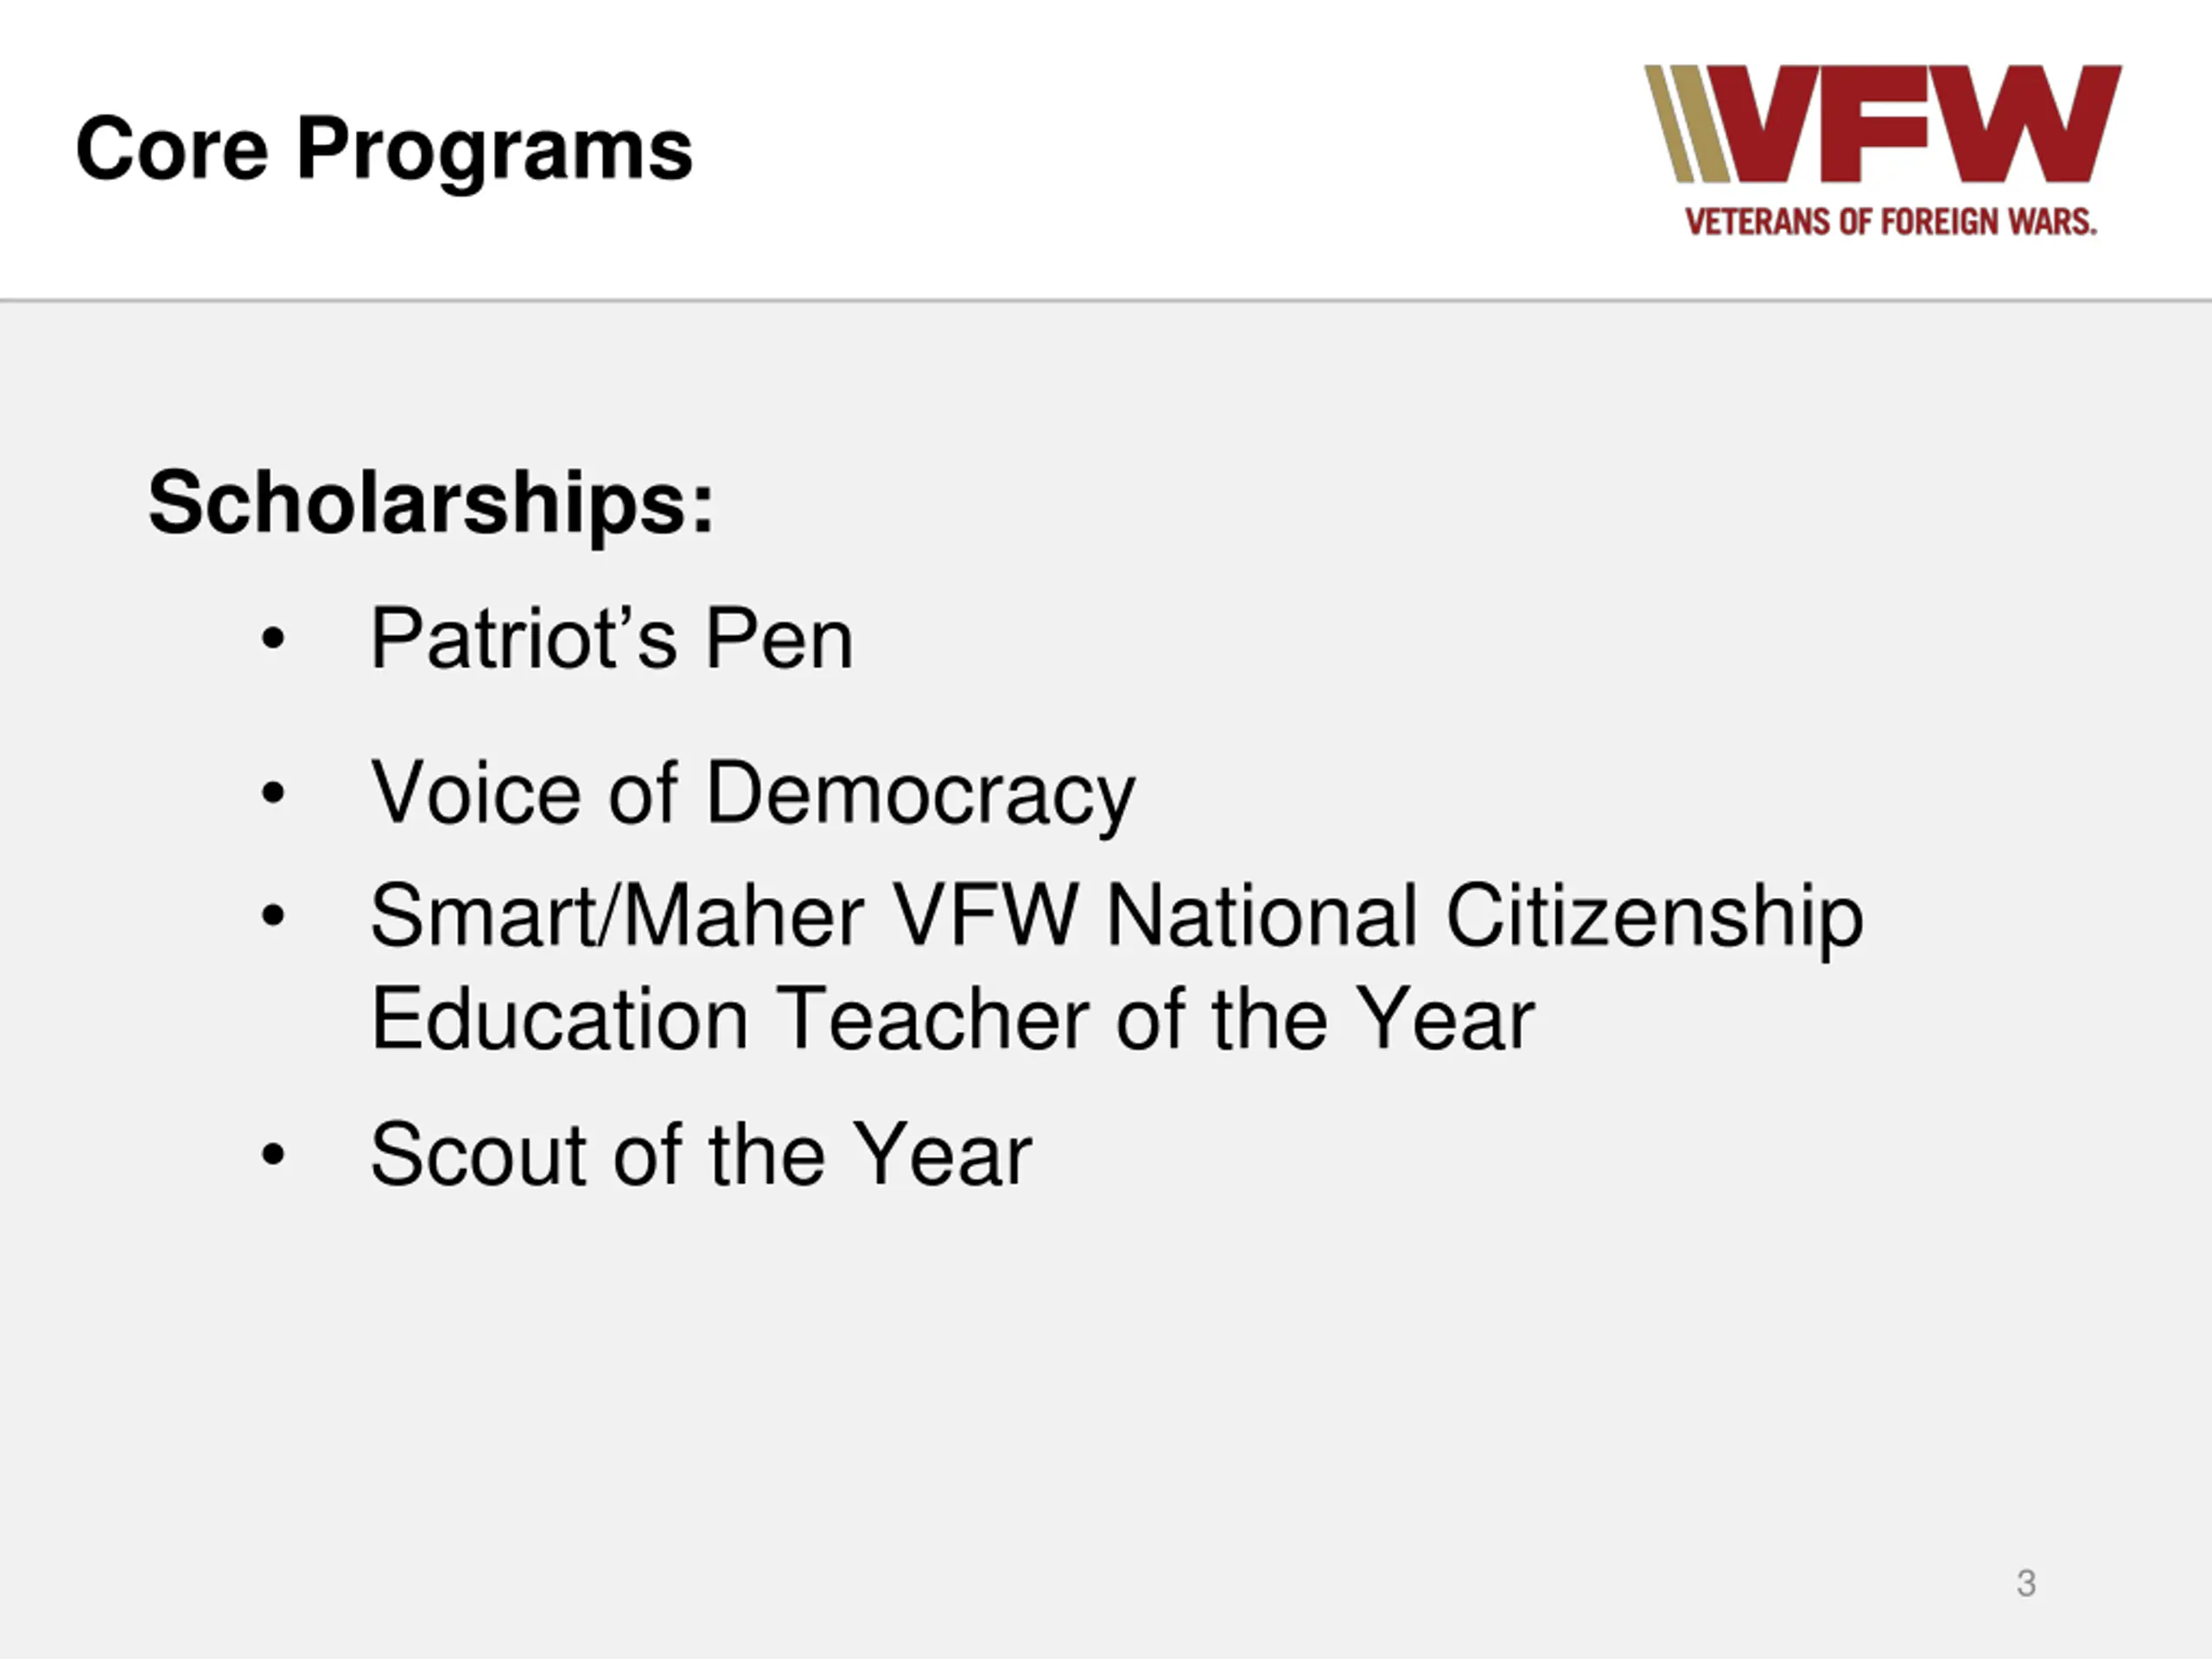The height and width of the screenshot is (1659, 2212).
Task: Click the slide number 3
Action: [x=2026, y=1583]
